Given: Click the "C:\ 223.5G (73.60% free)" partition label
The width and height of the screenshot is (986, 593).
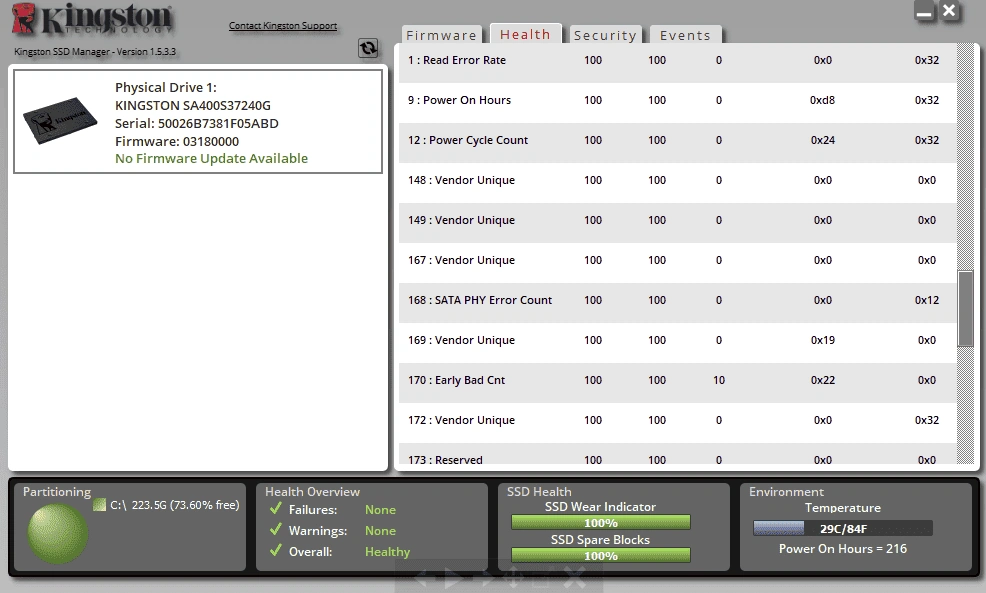Looking at the screenshot, I should [175, 505].
